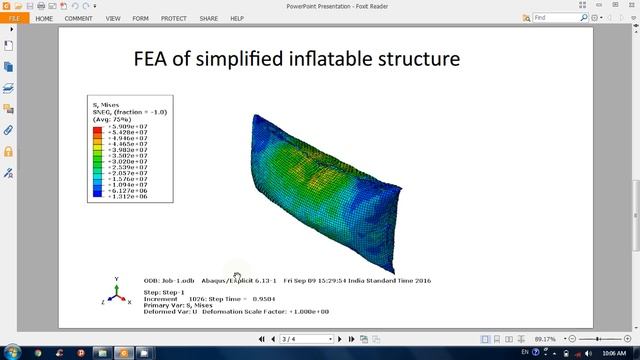Open PowerPoint from the taskbar
640x360 pixels.
[x=81, y=353]
